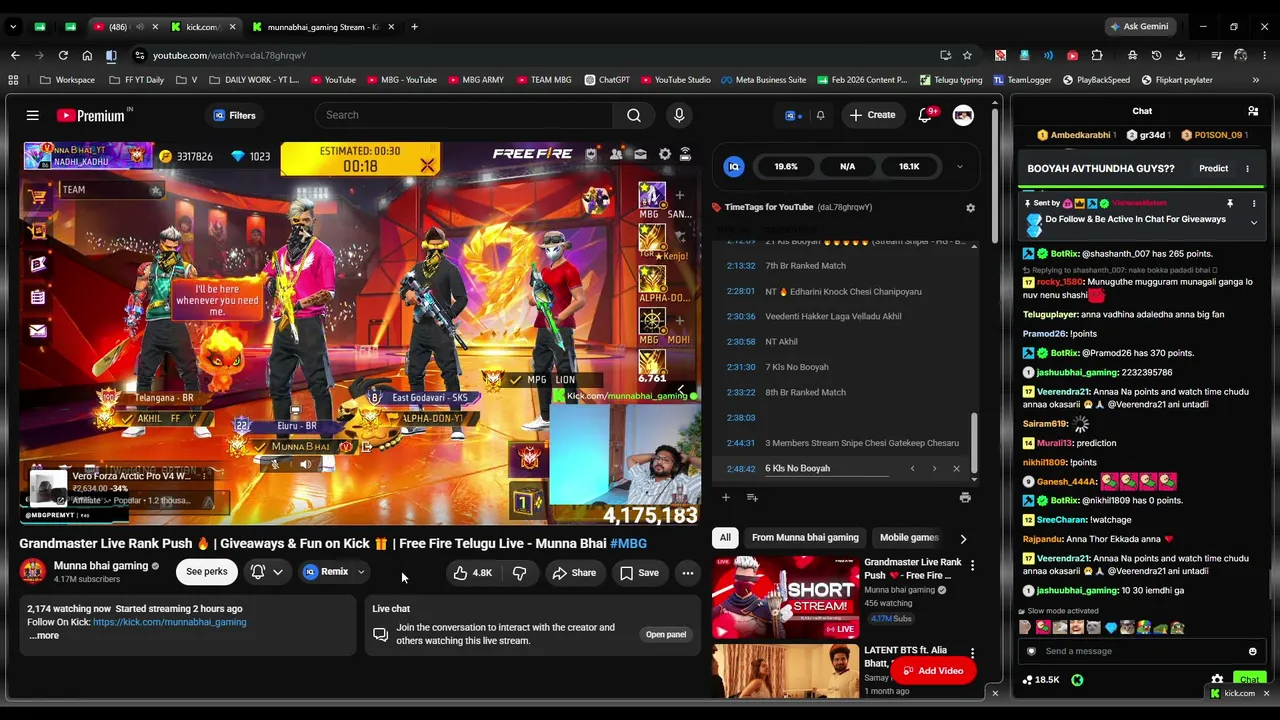
Task: Reload the page in the browser
Action: pyautogui.click(x=63, y=55)
